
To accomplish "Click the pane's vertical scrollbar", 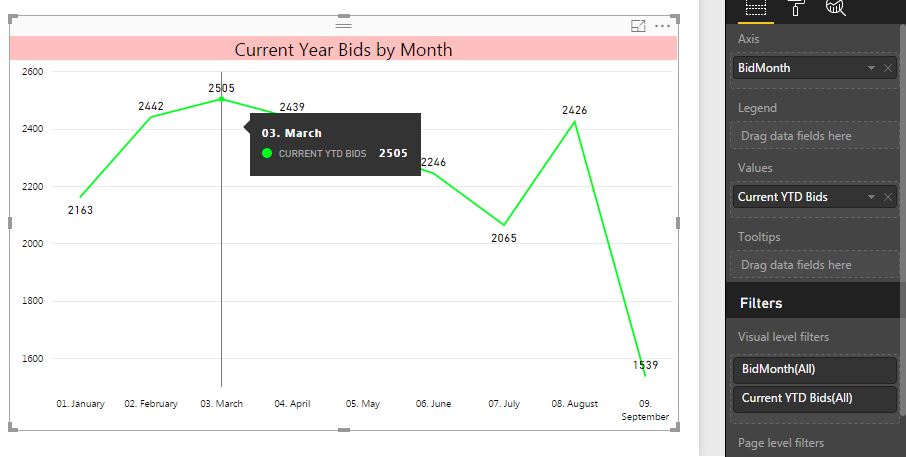I will click(x=903, y=220).
